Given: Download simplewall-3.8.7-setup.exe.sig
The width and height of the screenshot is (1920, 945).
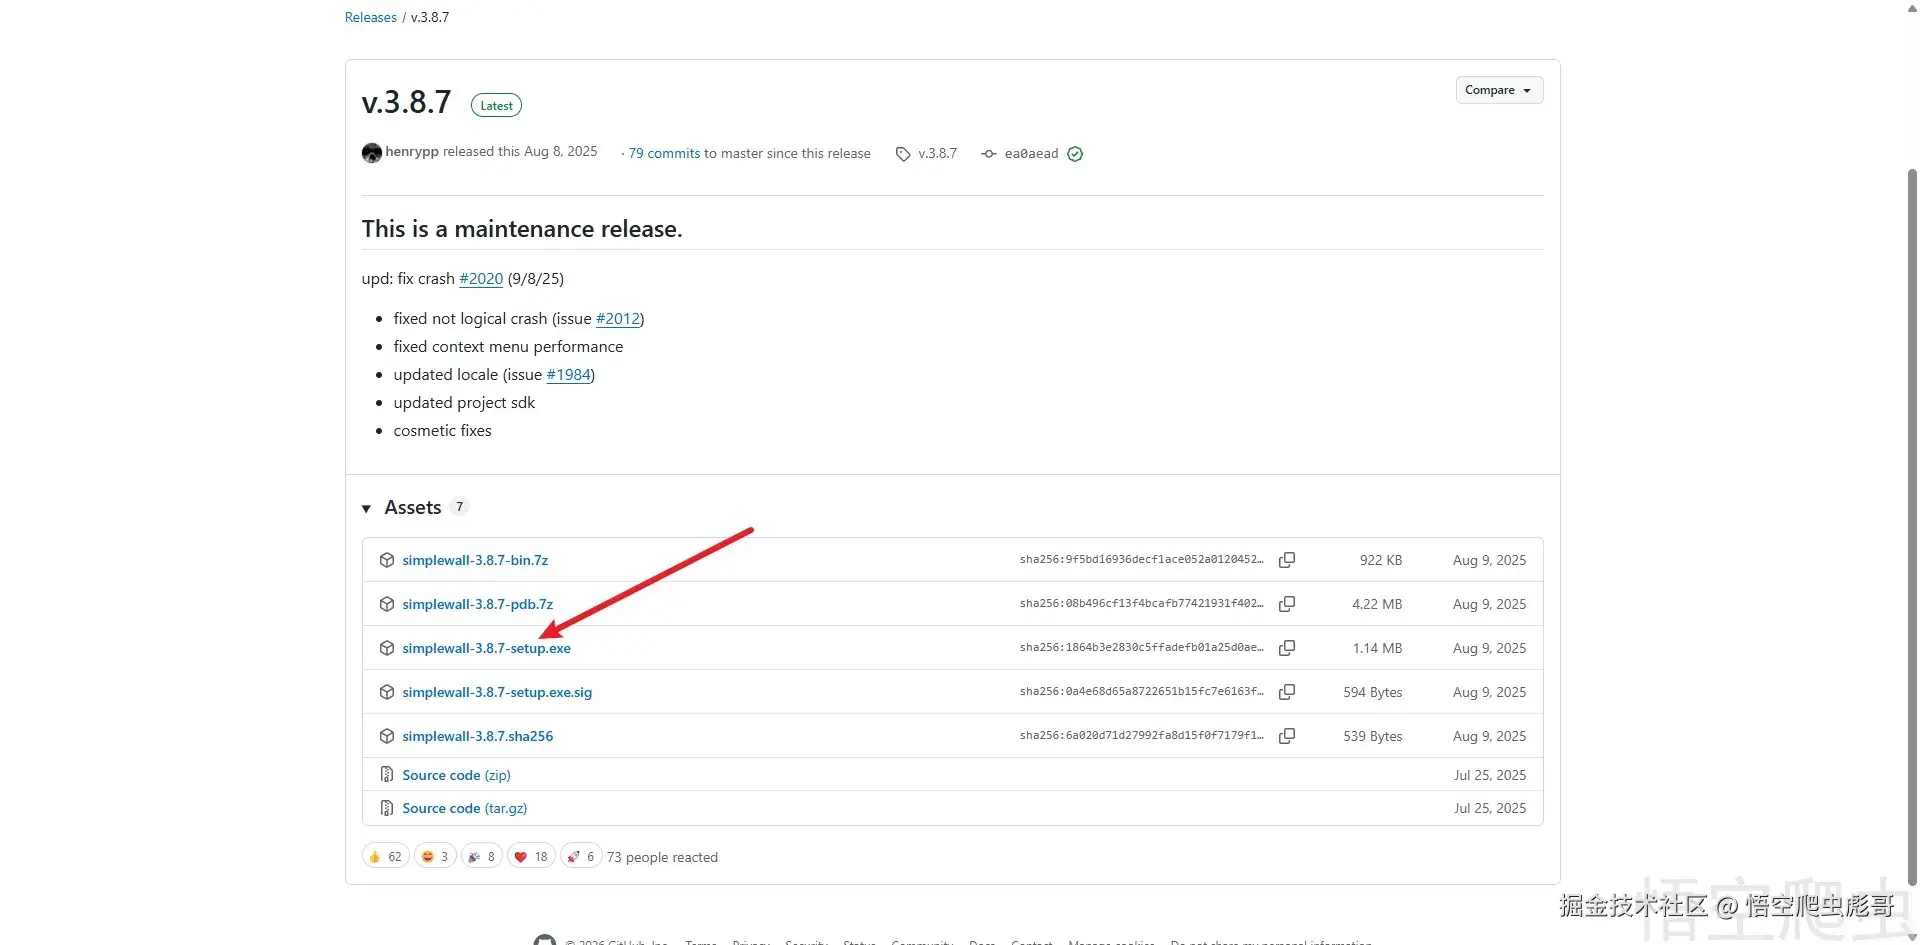Looking at the screenshot, I should tap(497, 692).
